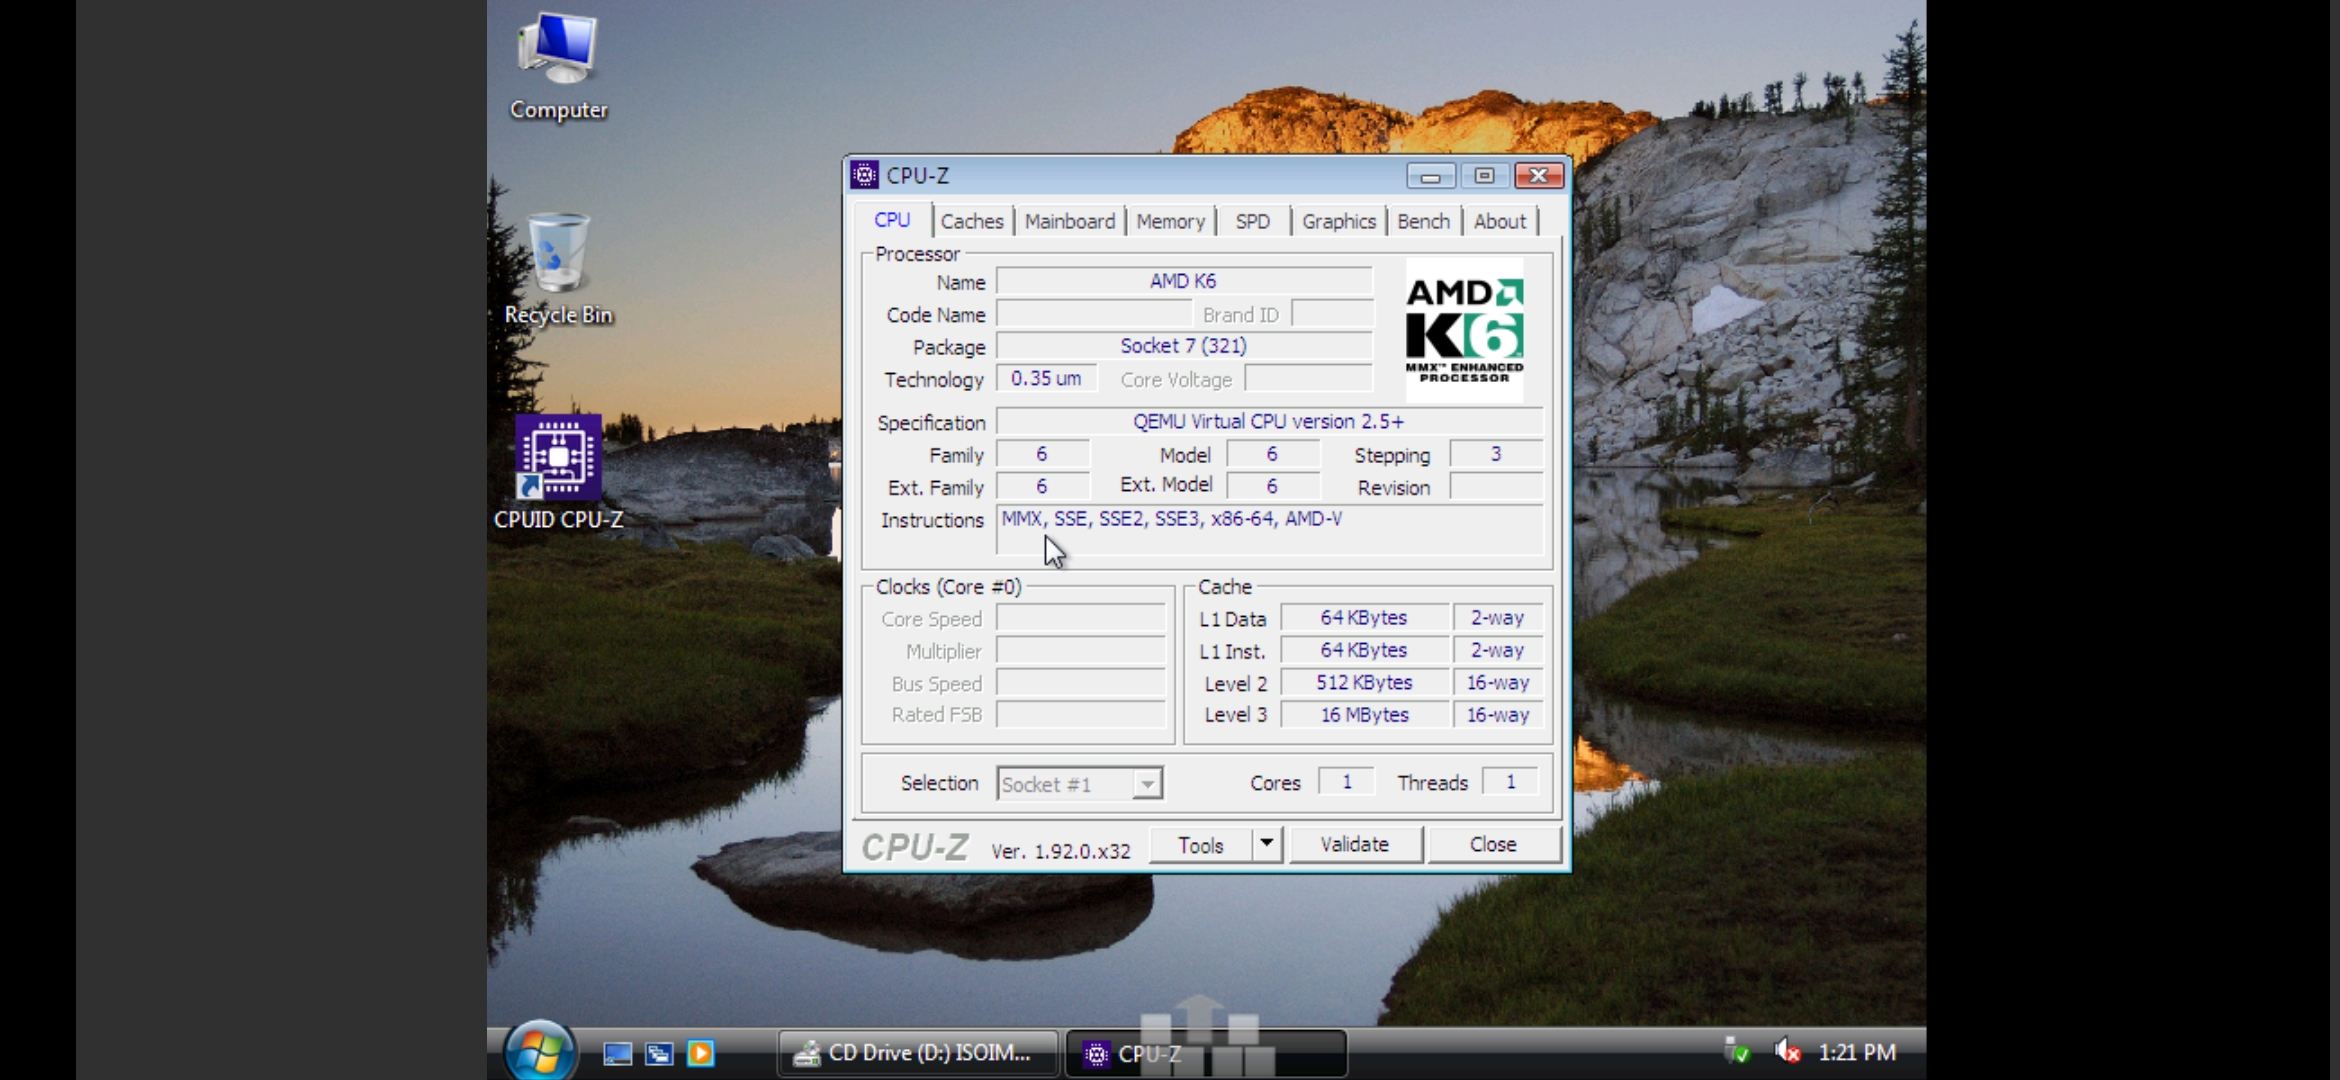The width and height of the screenshot is (2340, 1080).
Task: Click the QEMU Virtual CPU specification text
Action: 1268,421
